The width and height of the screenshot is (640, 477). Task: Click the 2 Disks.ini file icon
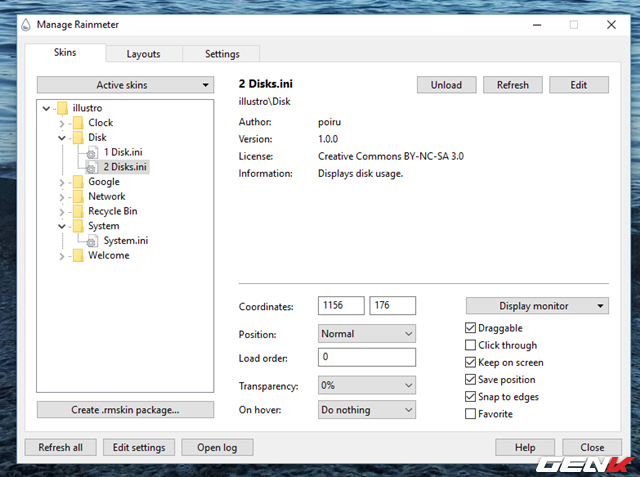coord(92,167)
